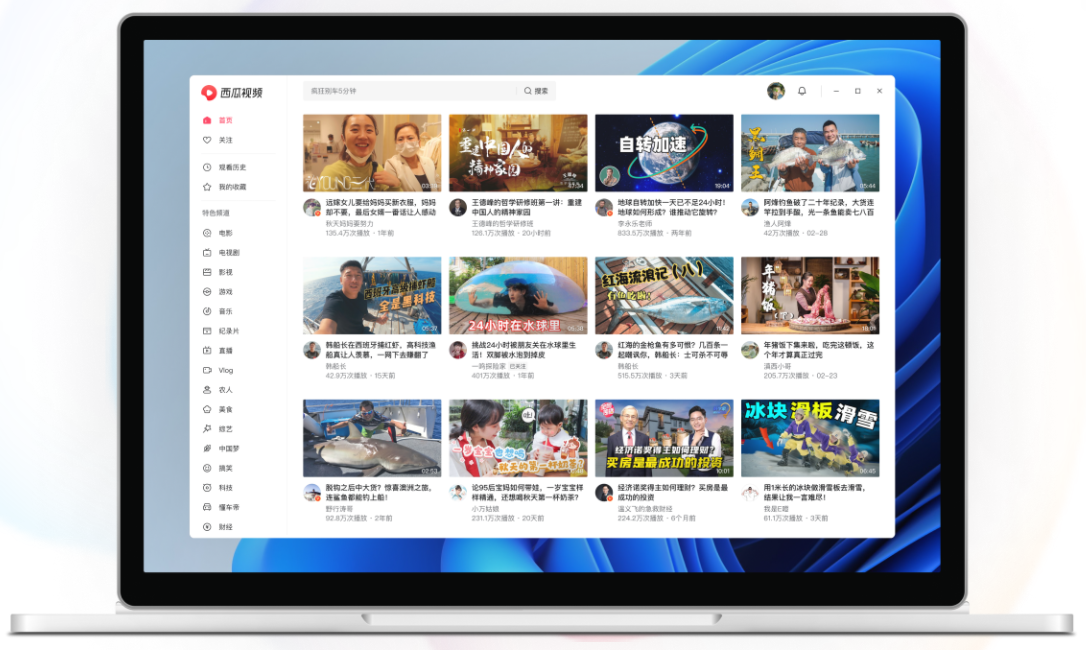The height and width of the screenshot is (650, 1086).
Task: Select the 科技 tech channel icon
Action: click(206, 488)
